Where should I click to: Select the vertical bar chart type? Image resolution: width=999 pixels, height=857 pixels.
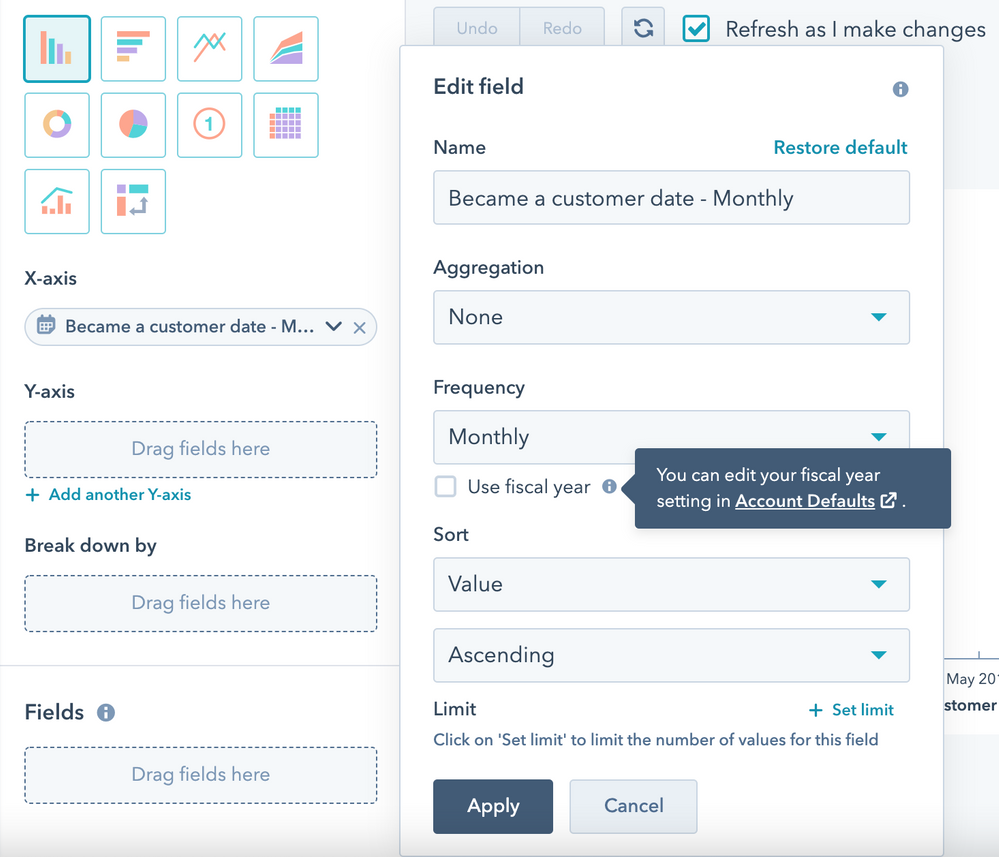click(x=57, y=49)
